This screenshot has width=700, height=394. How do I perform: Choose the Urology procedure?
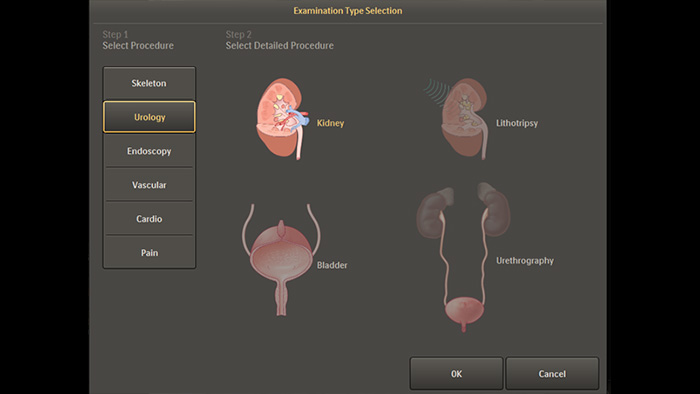149,117
